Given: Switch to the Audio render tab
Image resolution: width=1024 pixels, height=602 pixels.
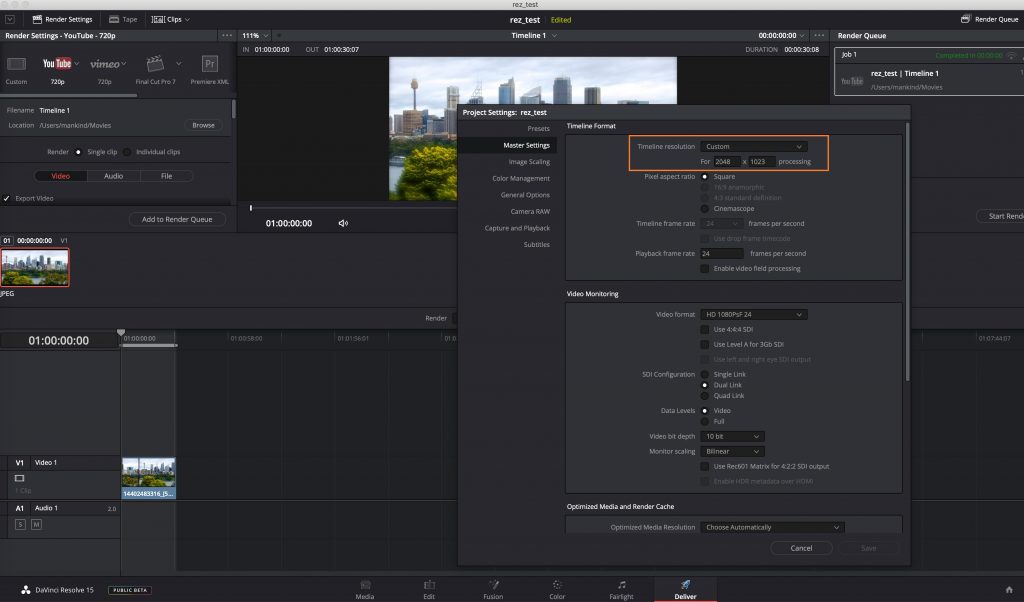Looking at the screenshot, I should [x=114, y=176].
